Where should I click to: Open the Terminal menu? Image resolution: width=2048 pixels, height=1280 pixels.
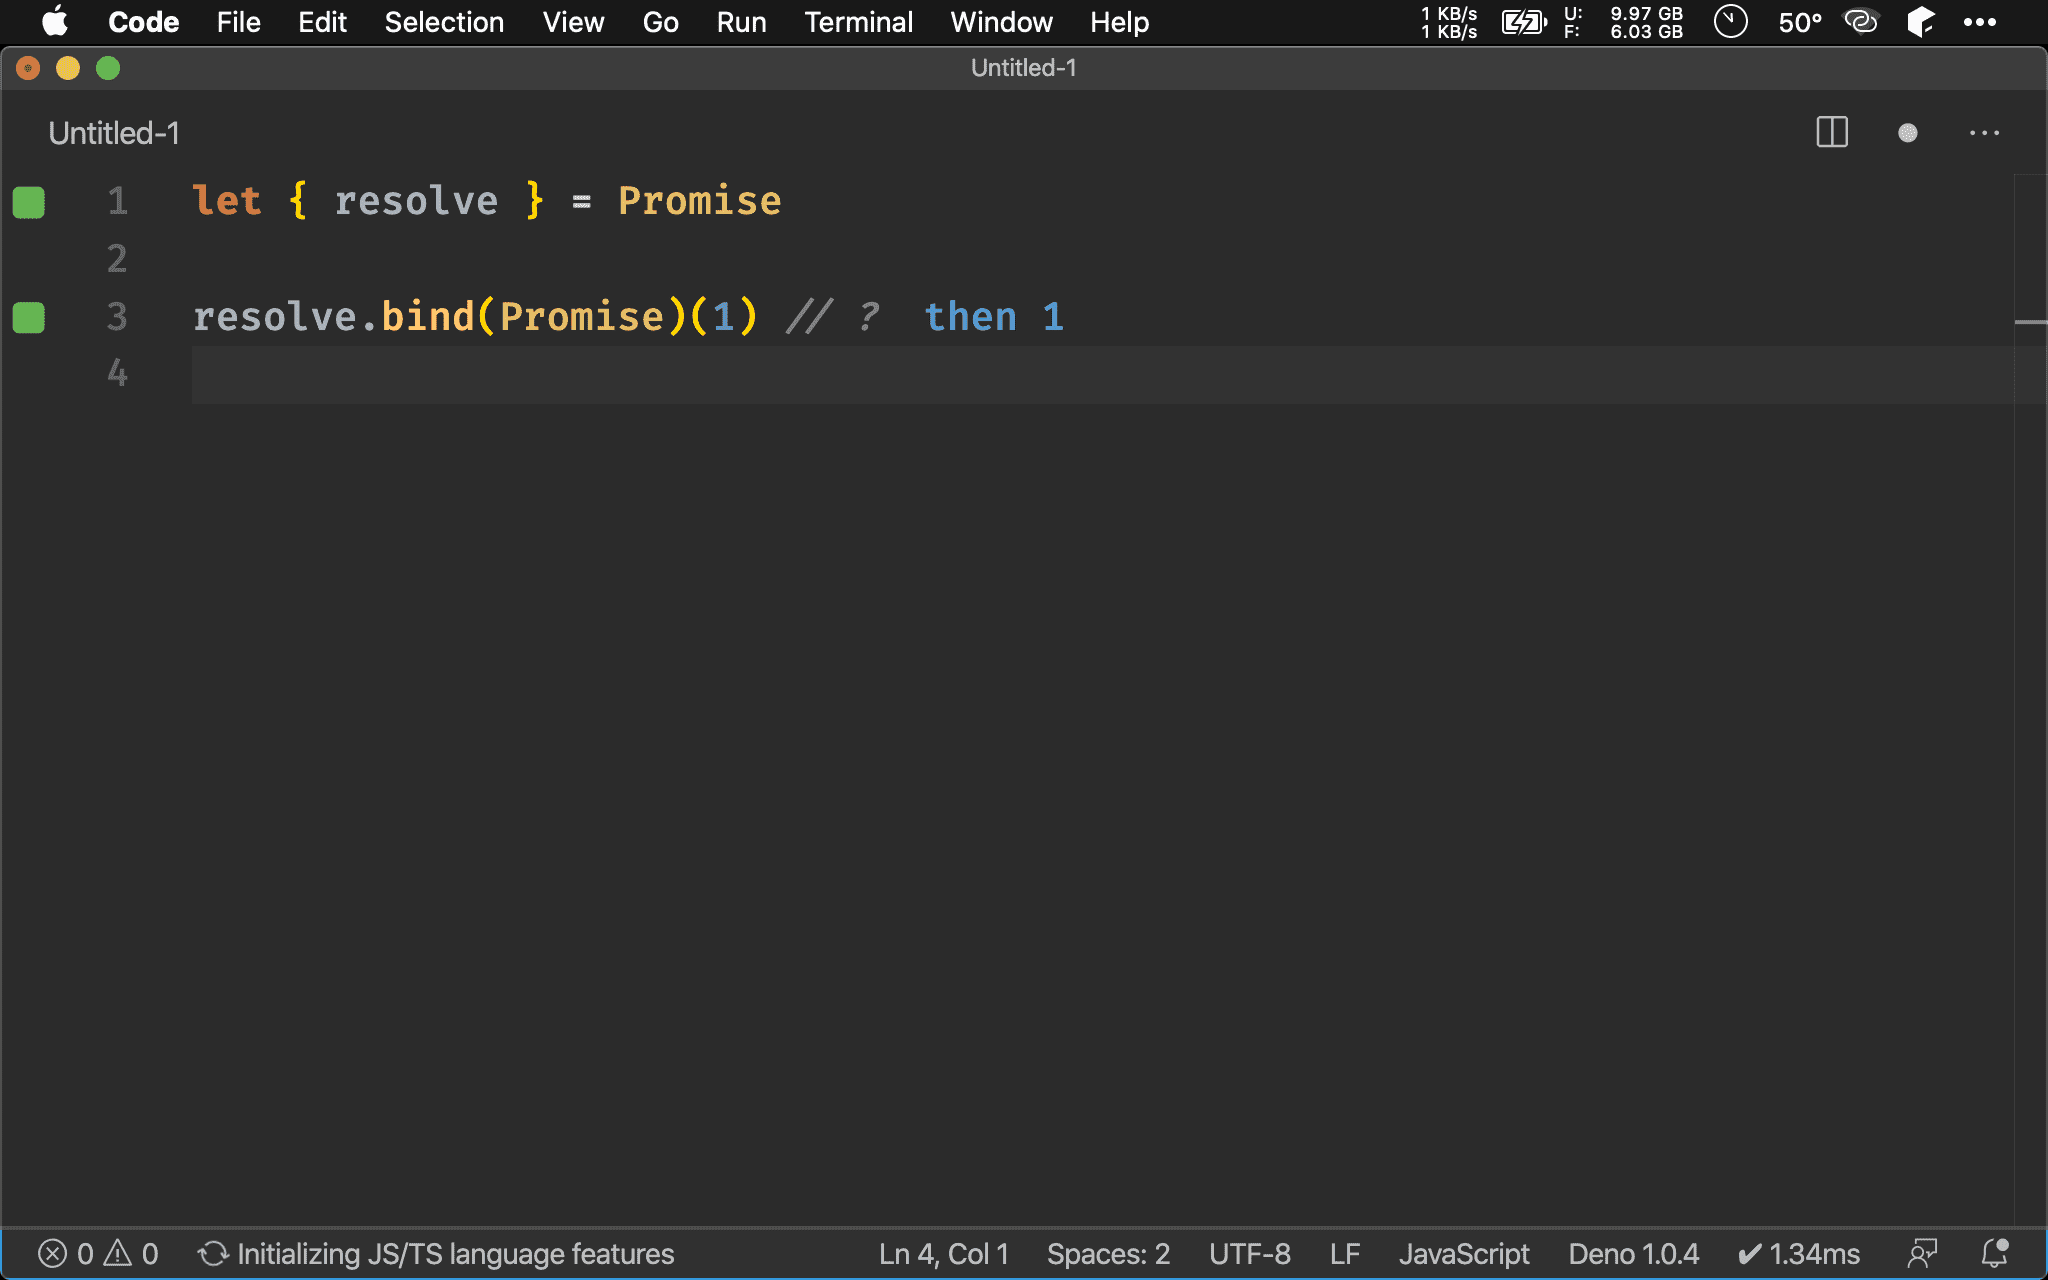[x=858, y=22]
